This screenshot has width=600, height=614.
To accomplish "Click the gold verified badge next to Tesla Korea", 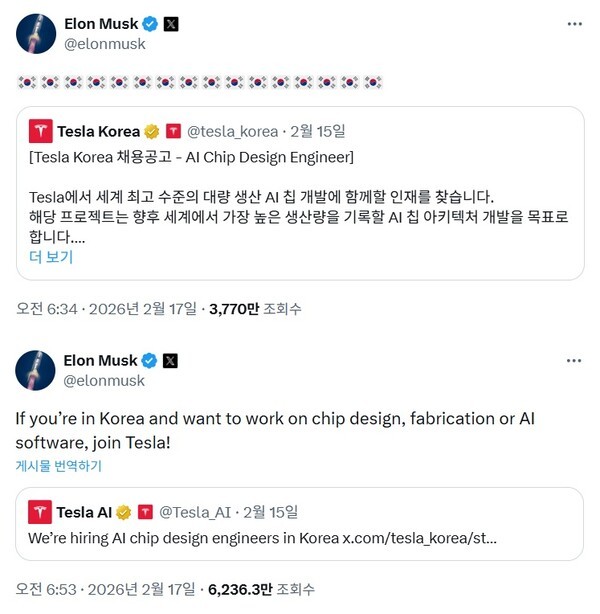I will point(152,131).
